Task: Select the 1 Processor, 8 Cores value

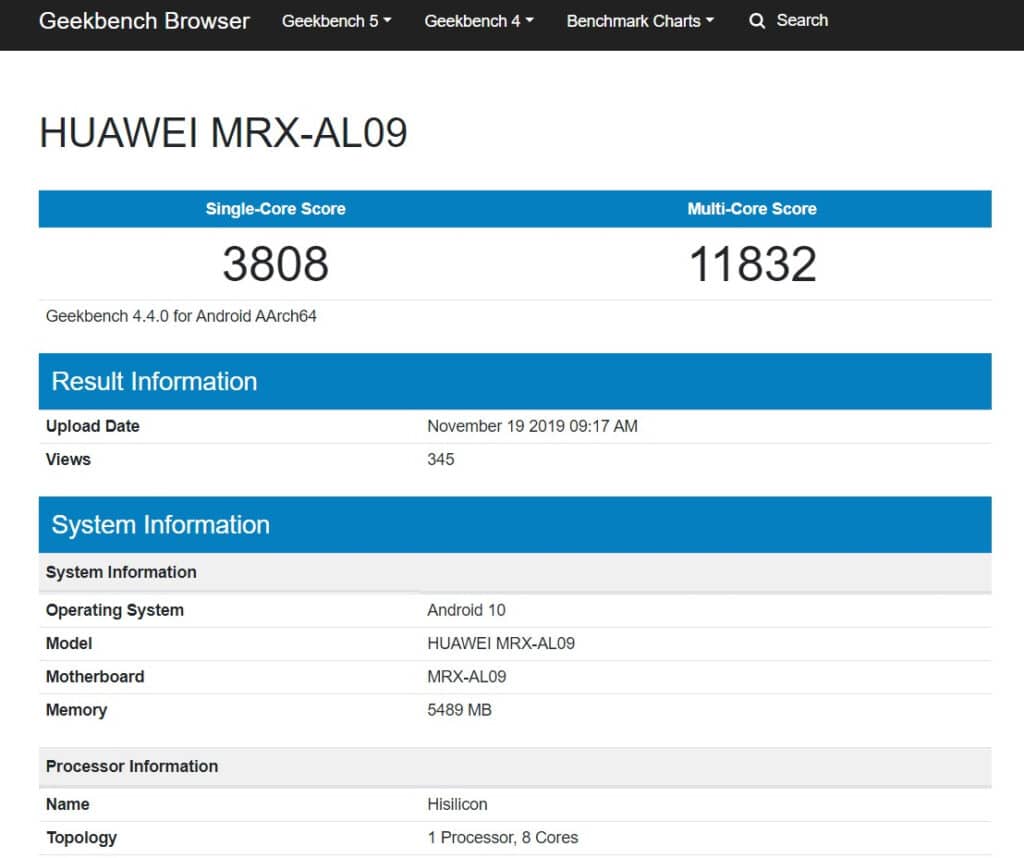Action: coord(503,838)
